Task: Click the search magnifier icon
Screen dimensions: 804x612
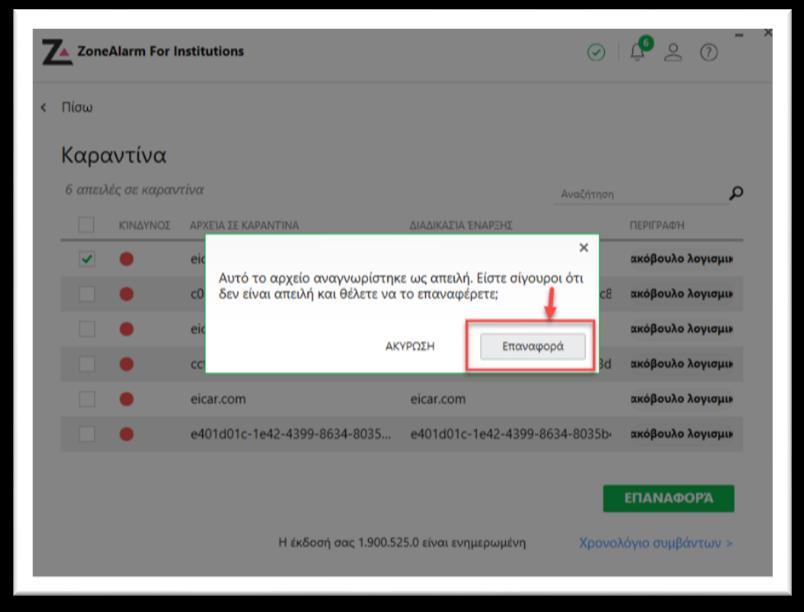Action: [736, 193]
